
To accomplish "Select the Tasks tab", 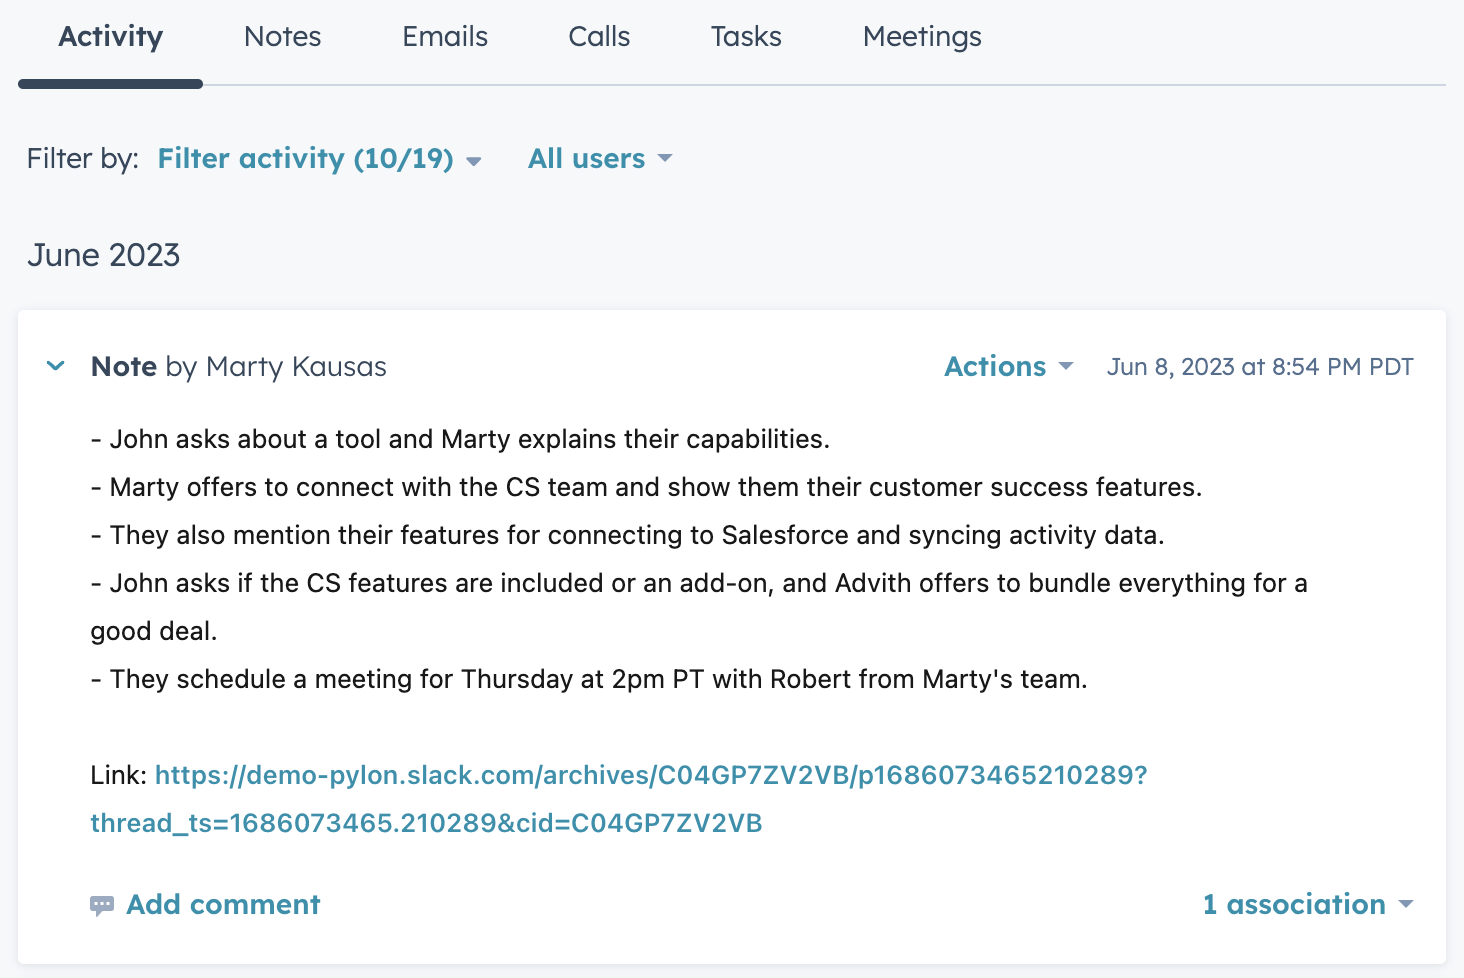I will [x=746, y=37].
